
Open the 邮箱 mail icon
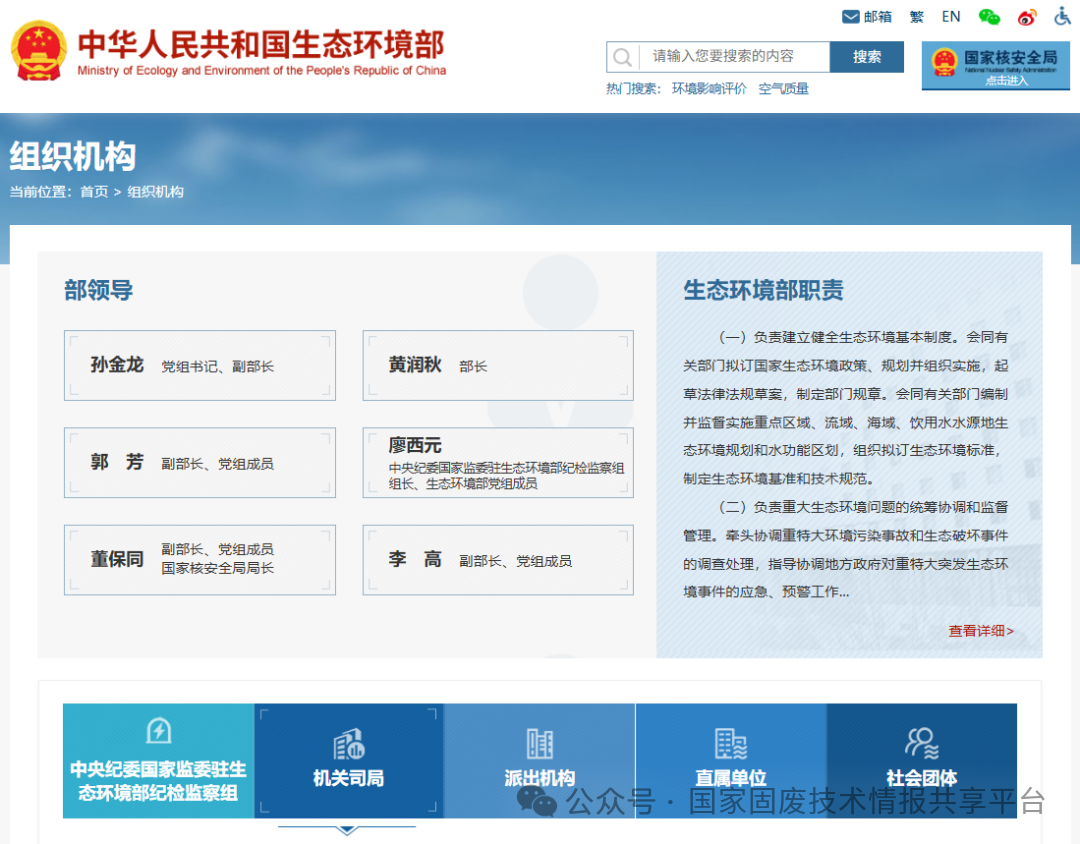tap(852, 17)
